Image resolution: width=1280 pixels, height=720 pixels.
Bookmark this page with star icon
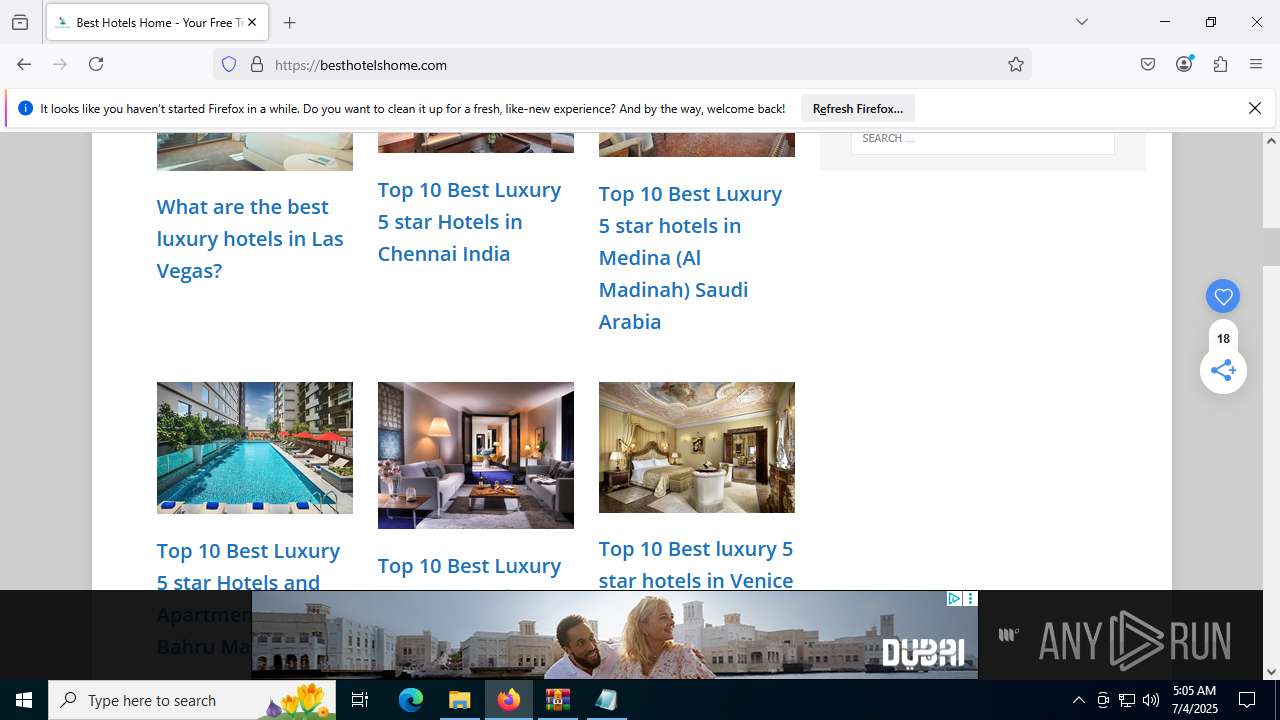coord(1016,64)
